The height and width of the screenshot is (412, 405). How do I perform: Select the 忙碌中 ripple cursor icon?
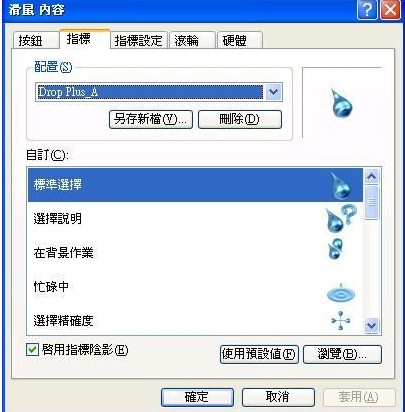click(341, 293)
